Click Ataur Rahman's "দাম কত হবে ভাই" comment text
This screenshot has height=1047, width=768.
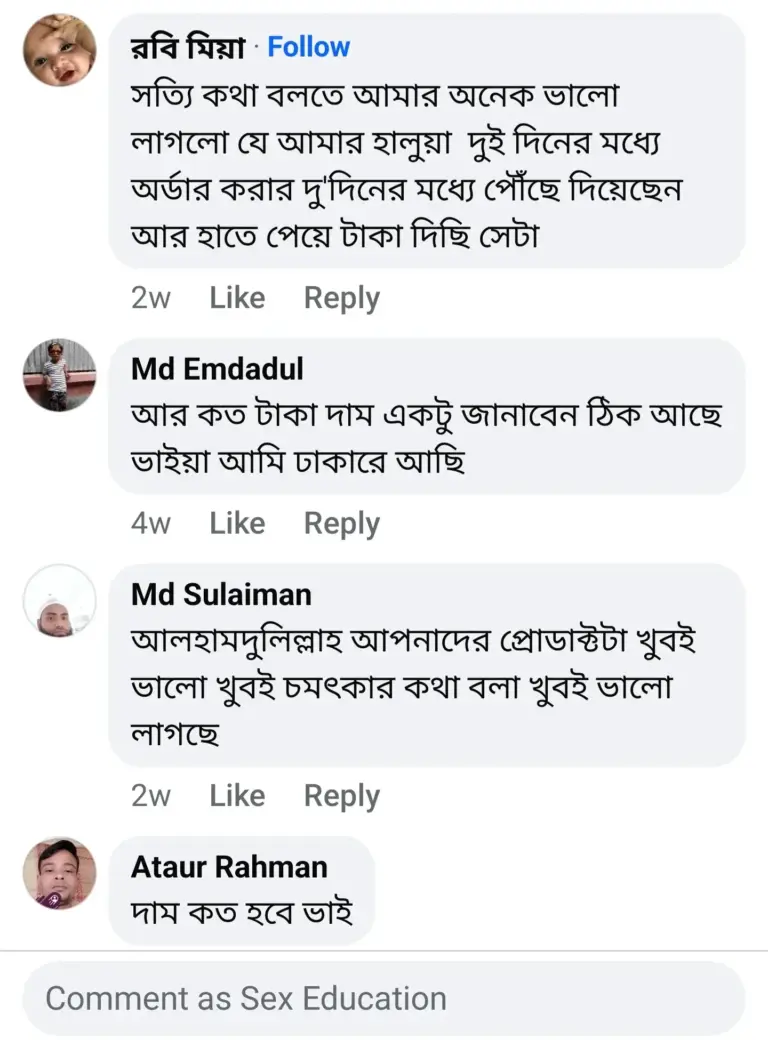click(x=242, y=913)
